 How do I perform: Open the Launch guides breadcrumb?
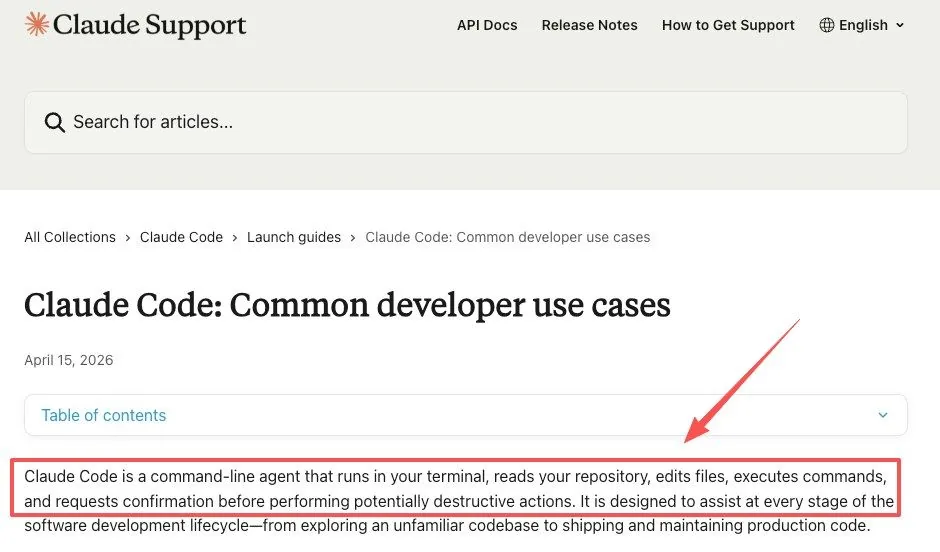[294, 237]
